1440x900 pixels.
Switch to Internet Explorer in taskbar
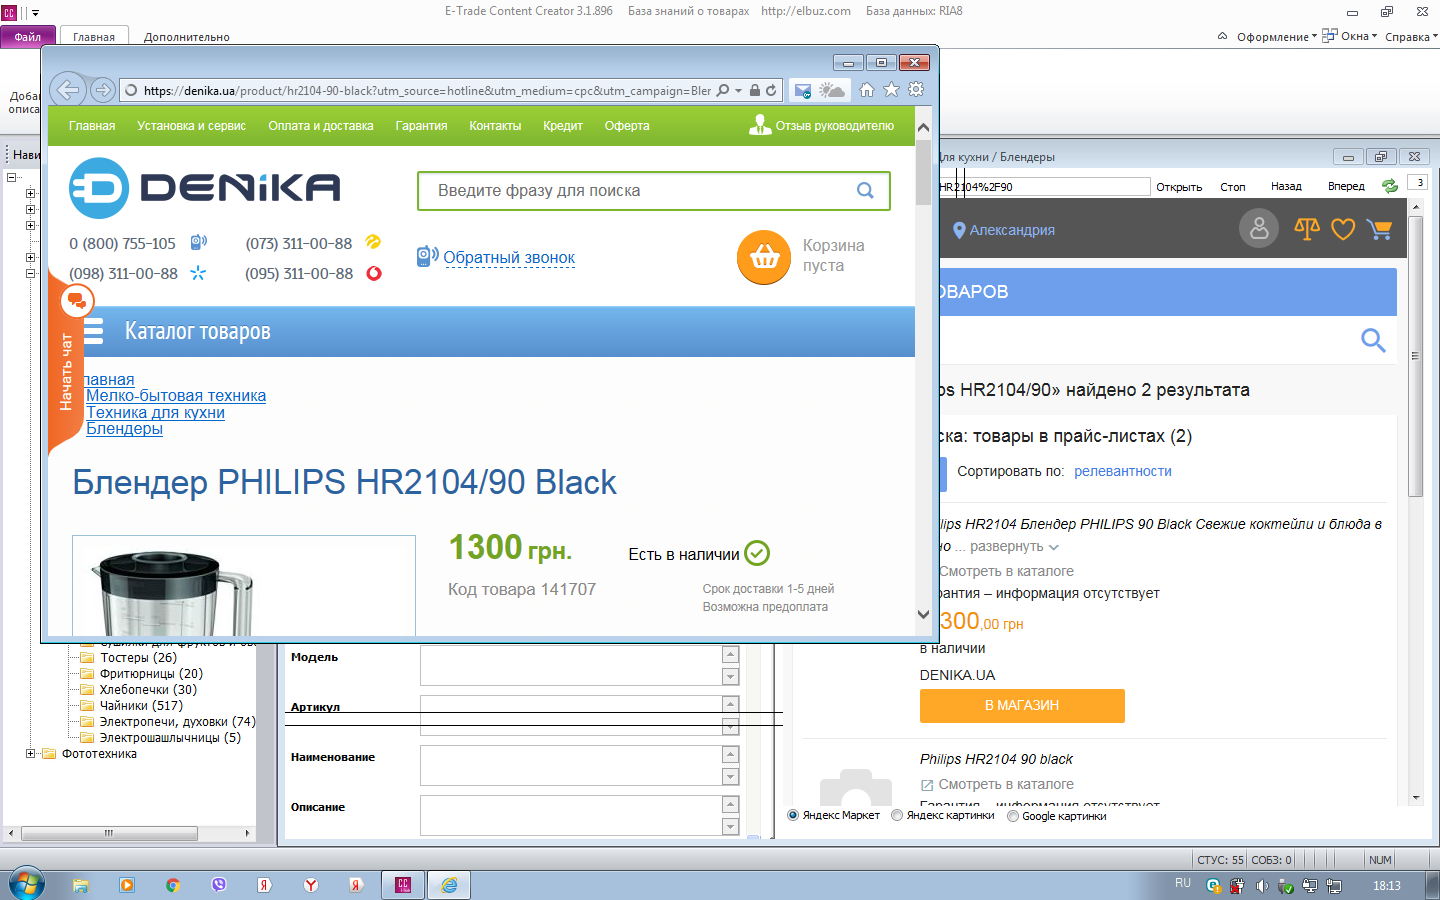tap(449, 885)
